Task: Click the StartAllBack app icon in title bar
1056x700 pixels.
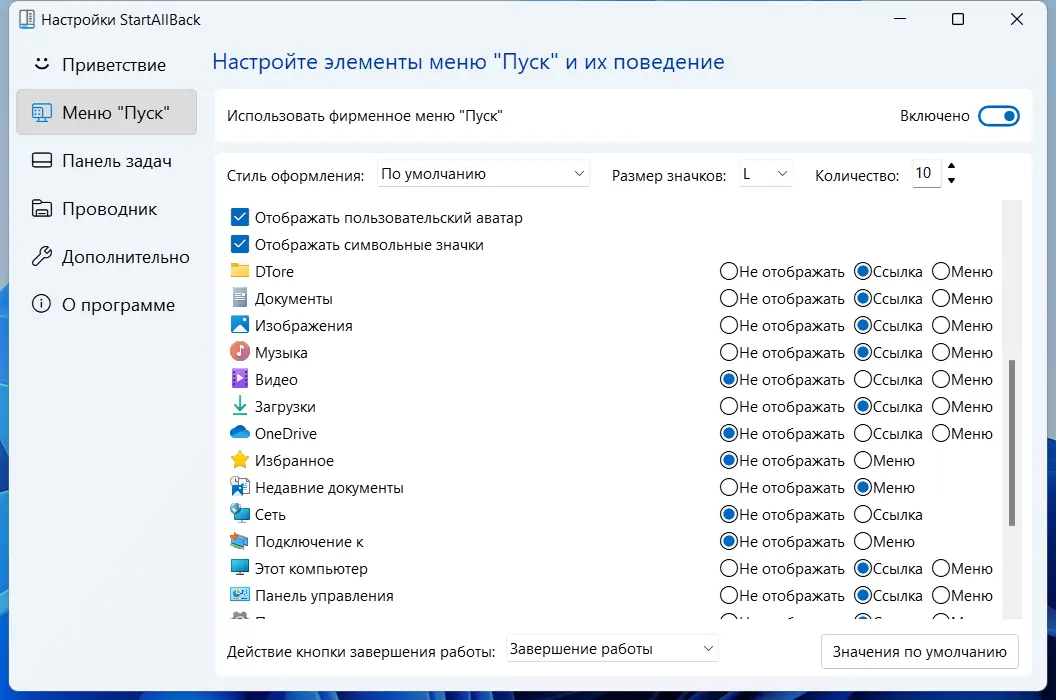Action: coord(27,19)
